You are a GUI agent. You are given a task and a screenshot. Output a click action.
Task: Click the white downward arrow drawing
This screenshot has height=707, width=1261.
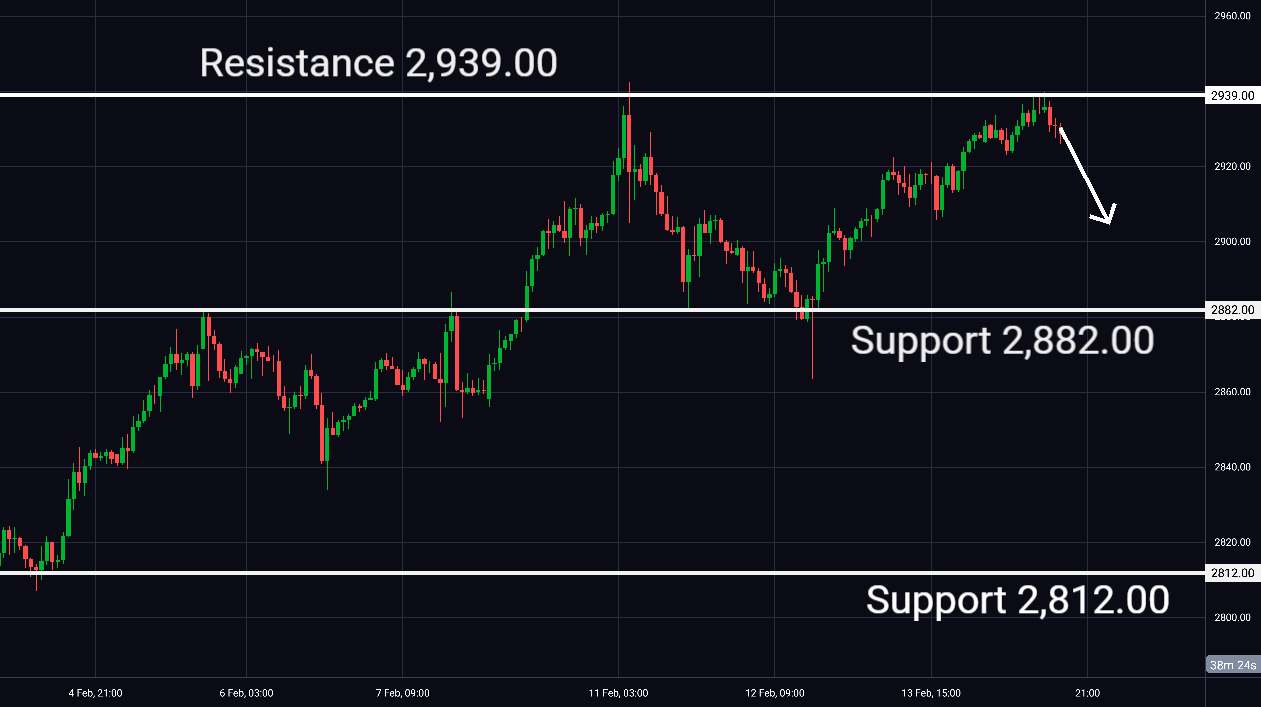pyautogui.click(x=1085, y=173)
